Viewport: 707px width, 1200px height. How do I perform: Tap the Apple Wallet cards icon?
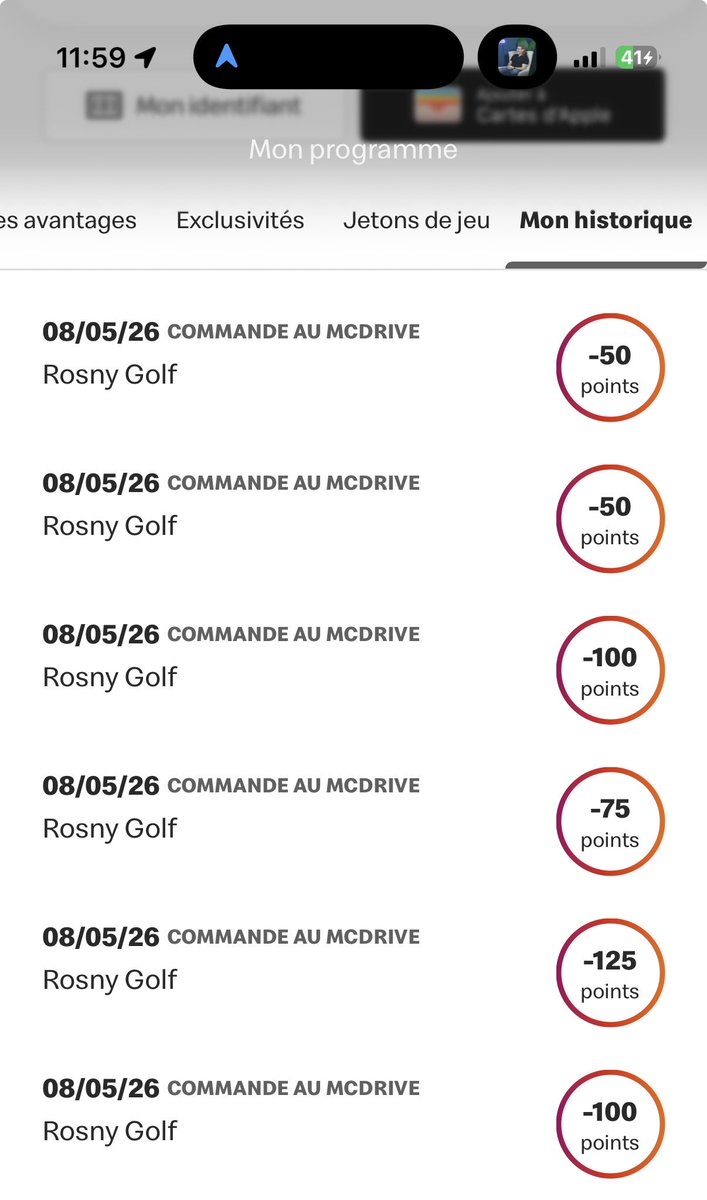(x=436, y=105)
